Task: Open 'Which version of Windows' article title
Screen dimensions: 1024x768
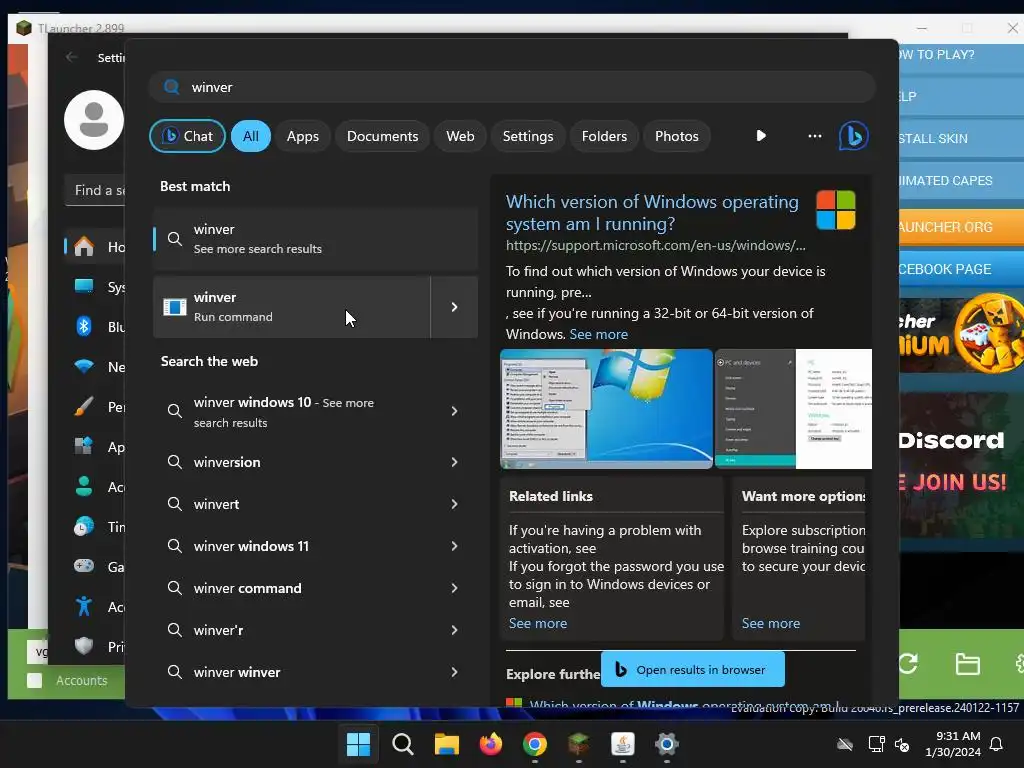Action: tap(652, 213)
